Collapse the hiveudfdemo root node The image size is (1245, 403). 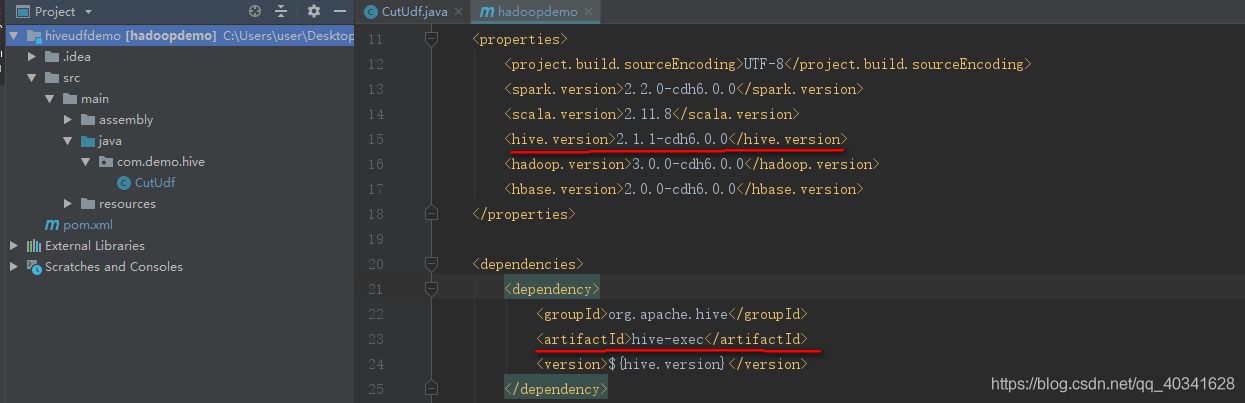point(12,36)
